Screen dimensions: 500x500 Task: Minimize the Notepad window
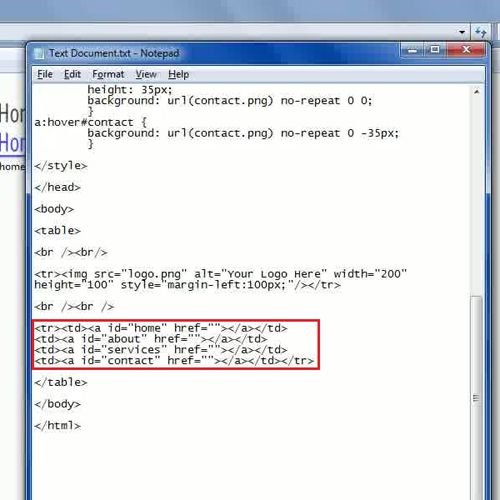[x=413, y=50]
